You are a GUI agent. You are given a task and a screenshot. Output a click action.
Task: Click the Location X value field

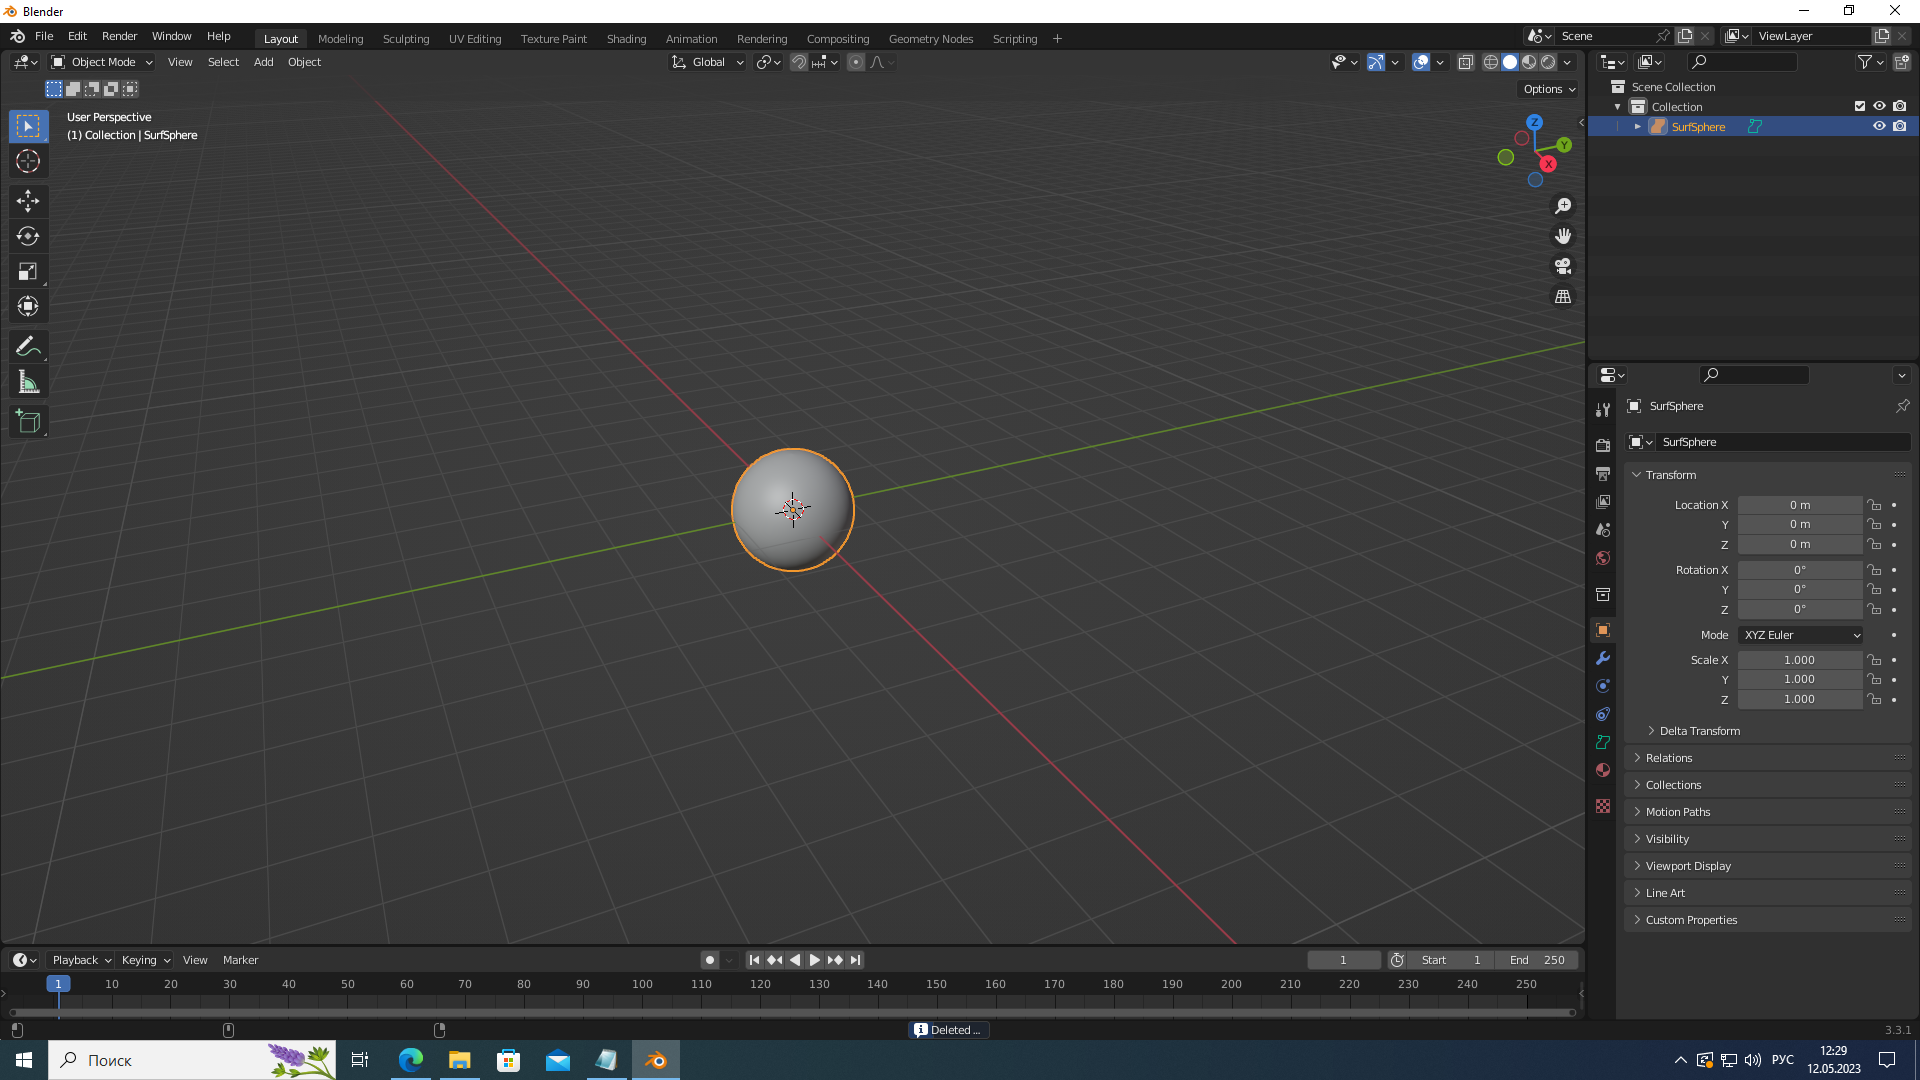coord(1799,505)
